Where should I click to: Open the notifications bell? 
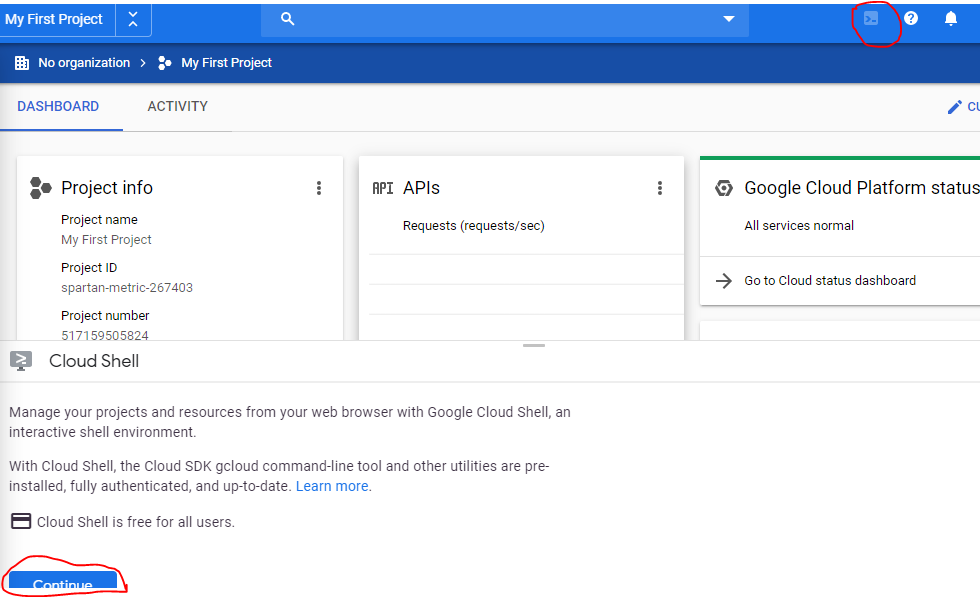(x=951, y=19)
